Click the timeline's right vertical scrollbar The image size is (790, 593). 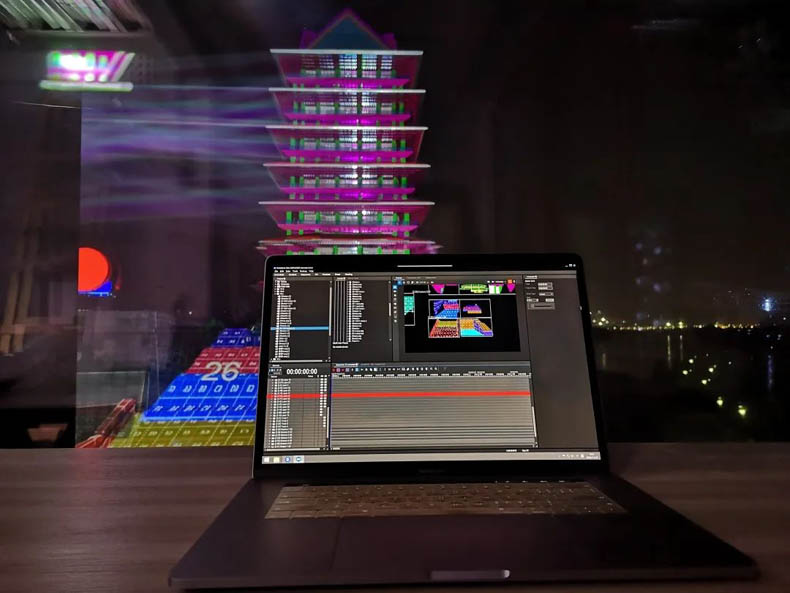click(534, 410)
